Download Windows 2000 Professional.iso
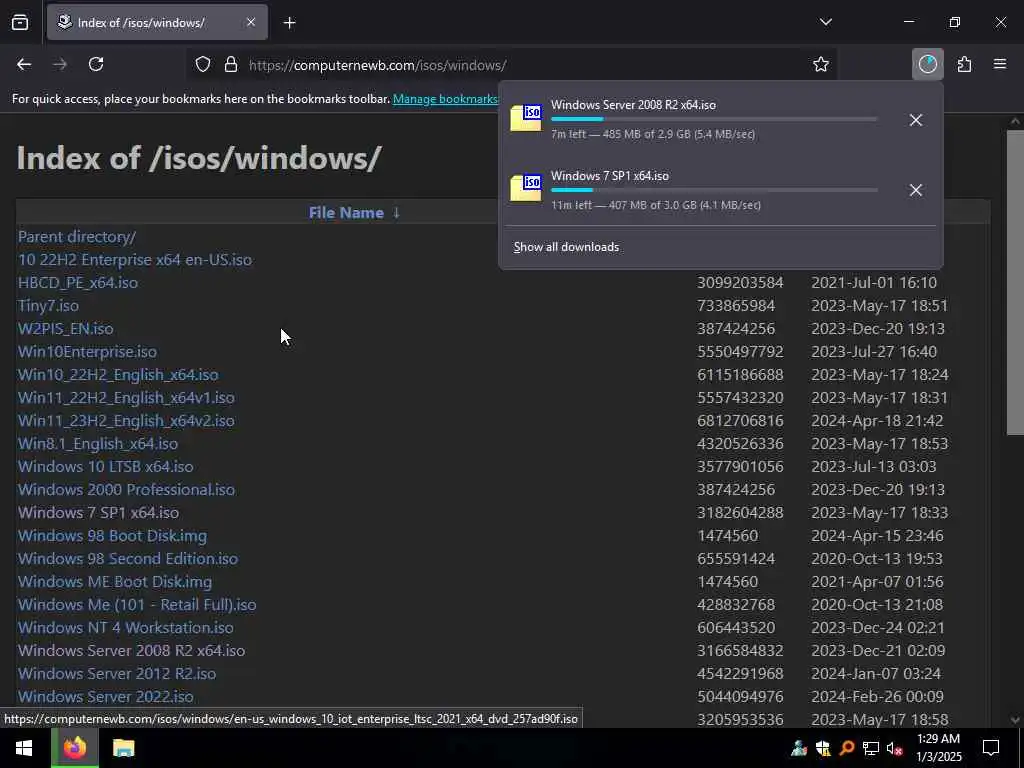Viewport: 1024px width, 768px height. coord(126,490)
